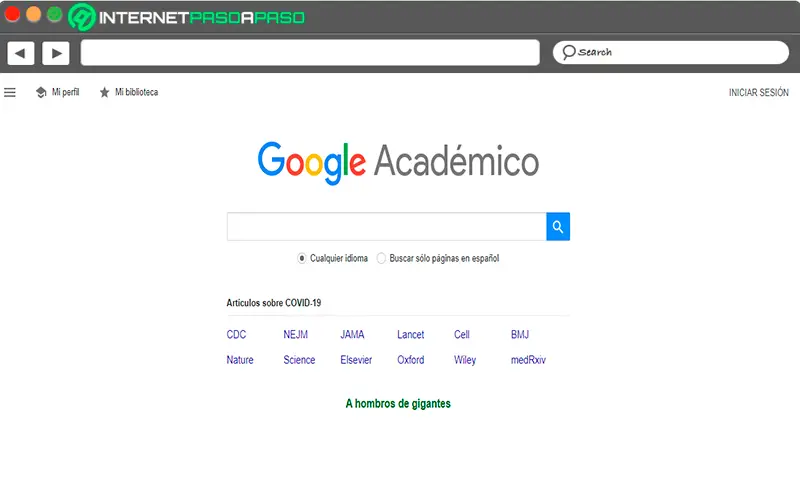Click the browser back arrow

(20, 53)
